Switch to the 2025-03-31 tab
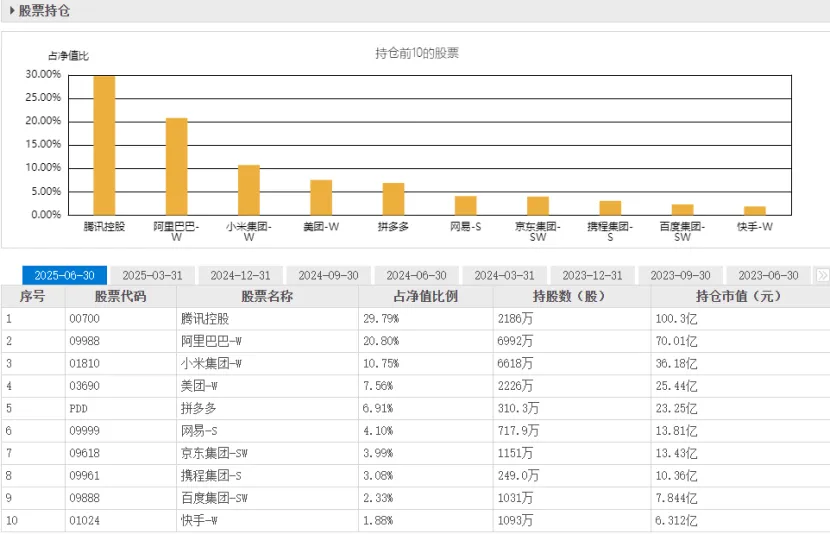830x534 pixels. pos(152,275)
